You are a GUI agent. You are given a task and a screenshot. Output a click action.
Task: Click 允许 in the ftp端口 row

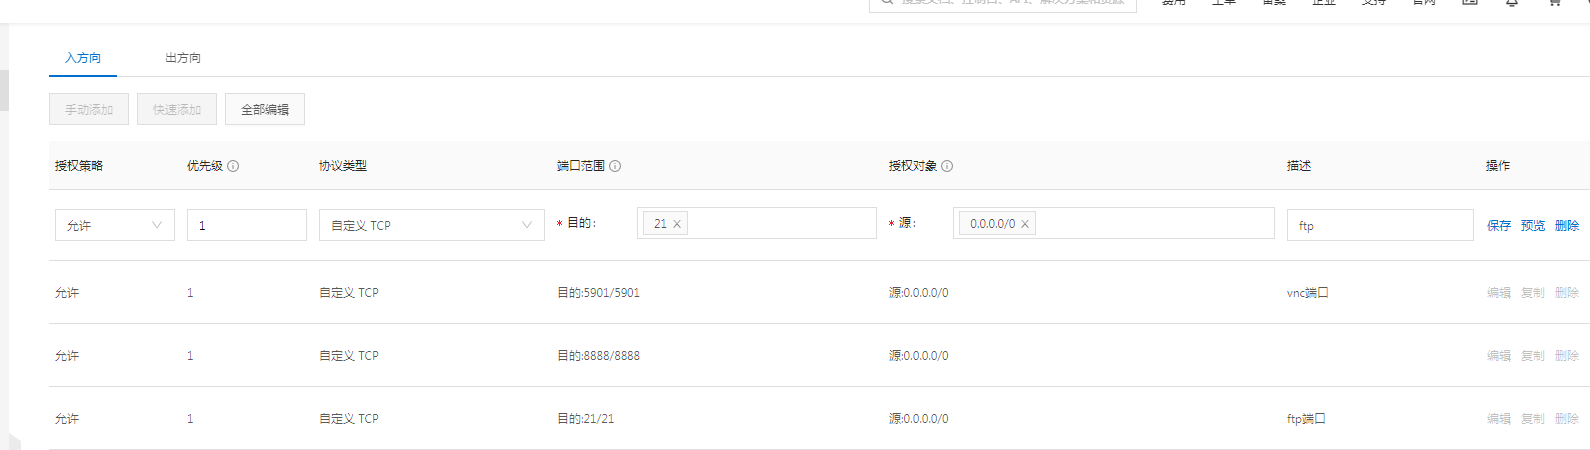[67, 419]
